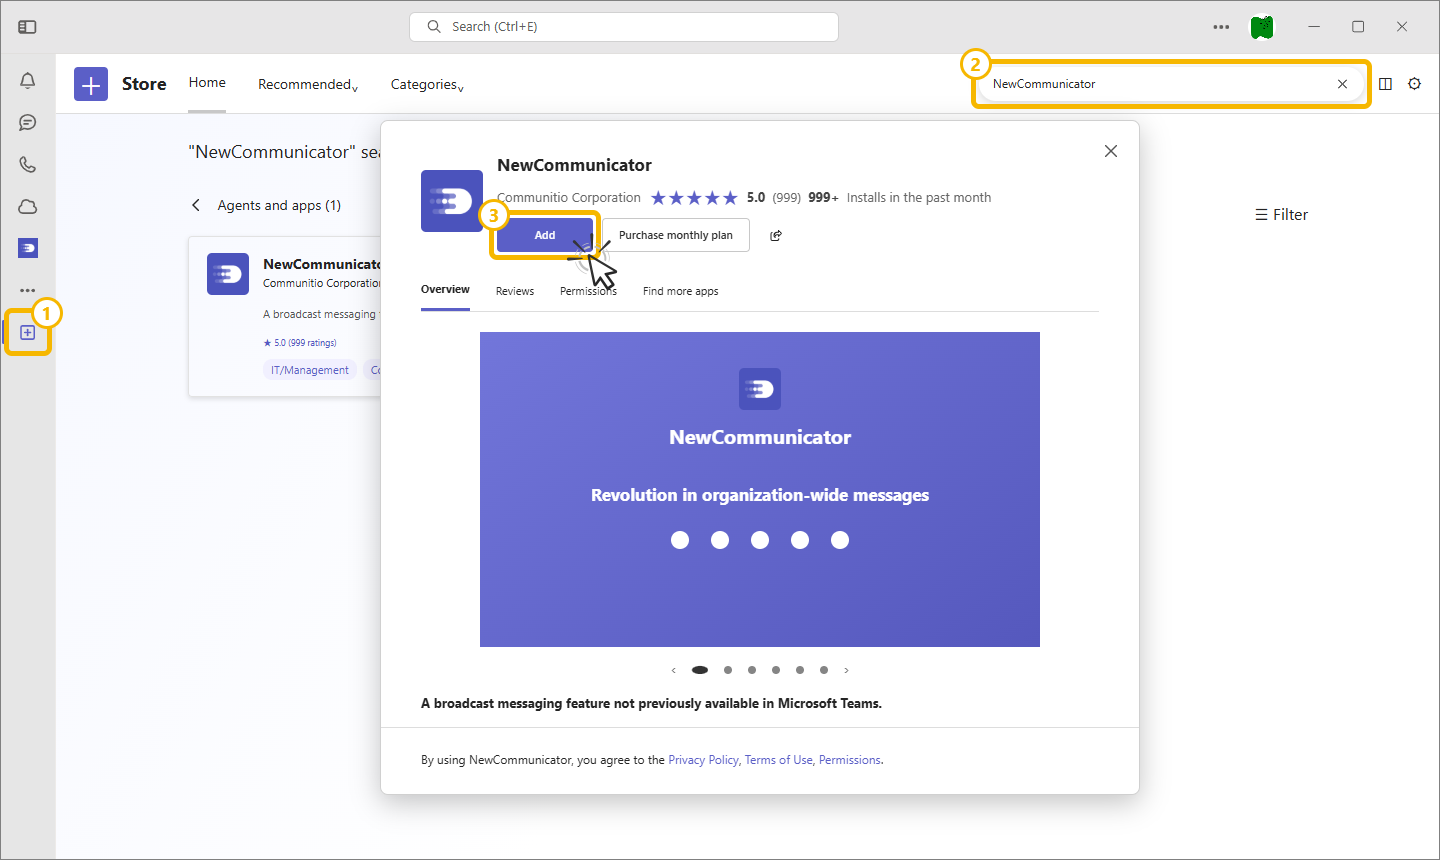Share the app link icon beside Purchase monthly plan
Image resolution: width=1440 pixels, height=860 pixels.
click(776, 236)
